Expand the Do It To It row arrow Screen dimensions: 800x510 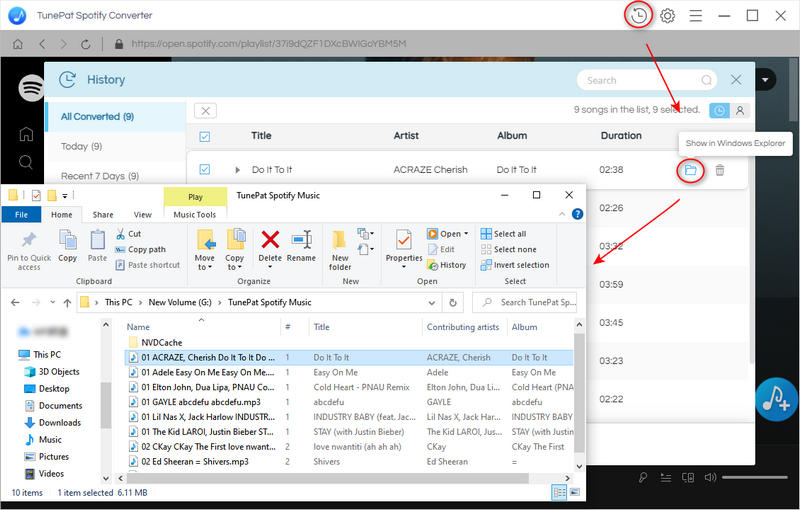tap(237, 170)
